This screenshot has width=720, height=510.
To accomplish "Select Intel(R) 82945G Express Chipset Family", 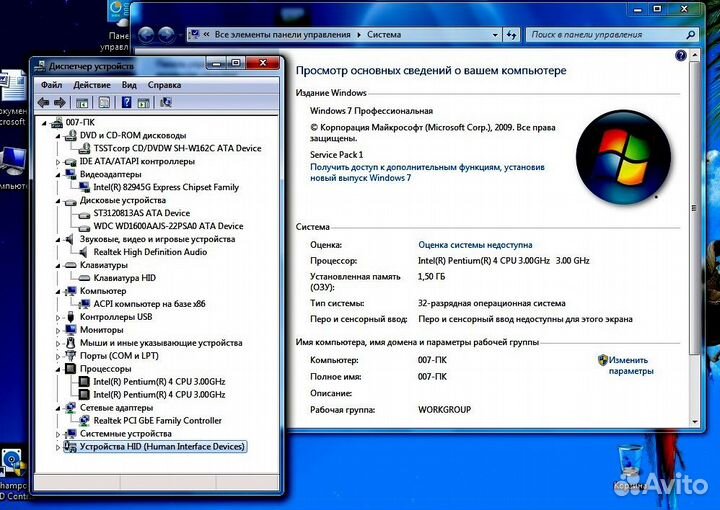I will click(x=166, y=187).
